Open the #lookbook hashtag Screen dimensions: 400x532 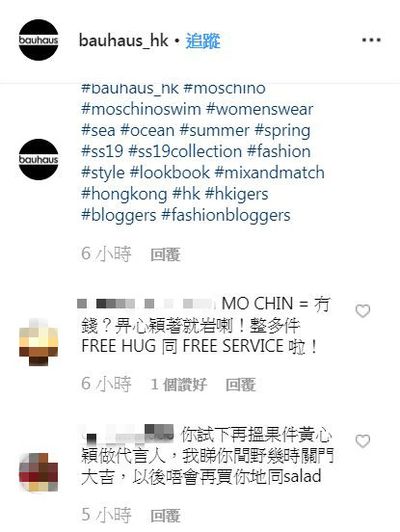tap(170, 173)
